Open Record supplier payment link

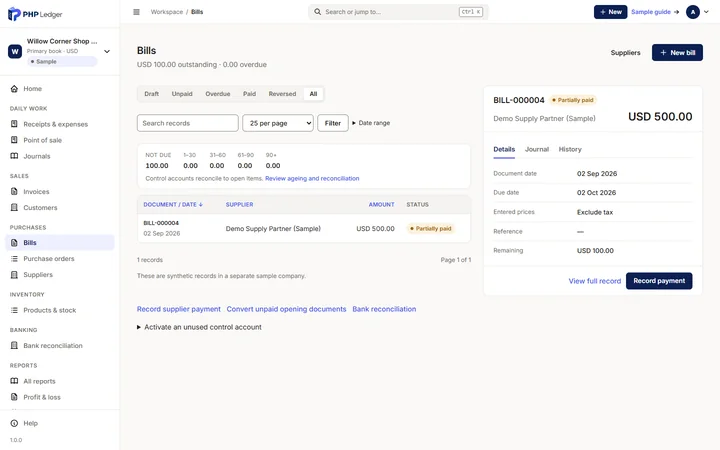point(179,309)
